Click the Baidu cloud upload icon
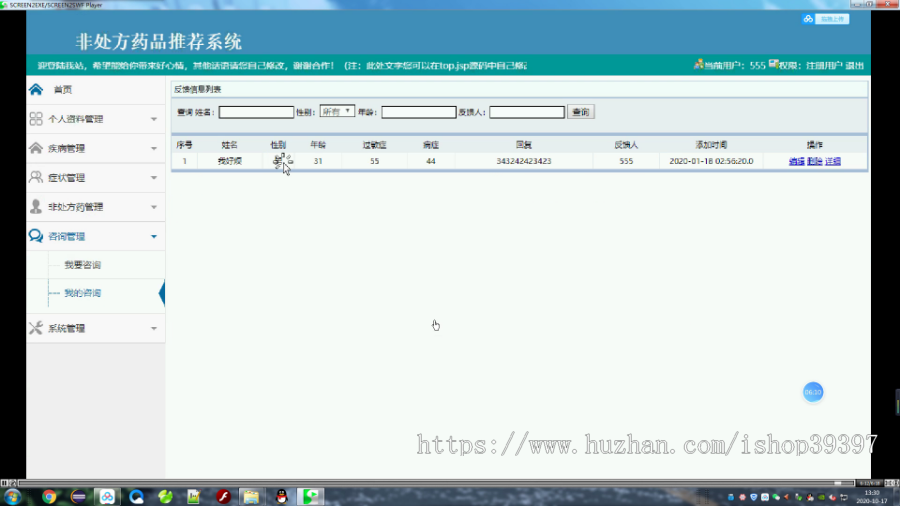This screenshot has height=506, width=900. tap(808, 19)
